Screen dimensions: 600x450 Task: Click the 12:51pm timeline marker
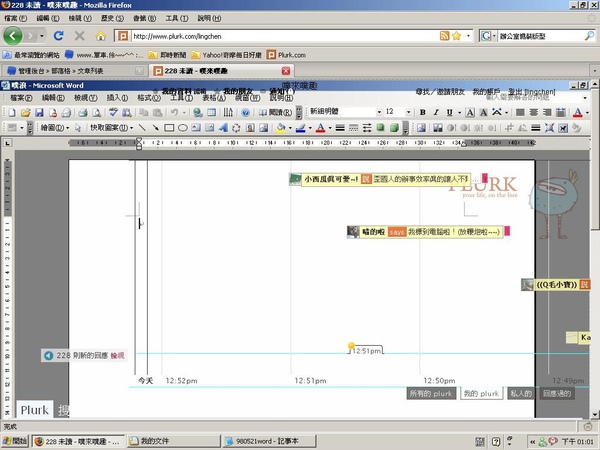point(365,350)
